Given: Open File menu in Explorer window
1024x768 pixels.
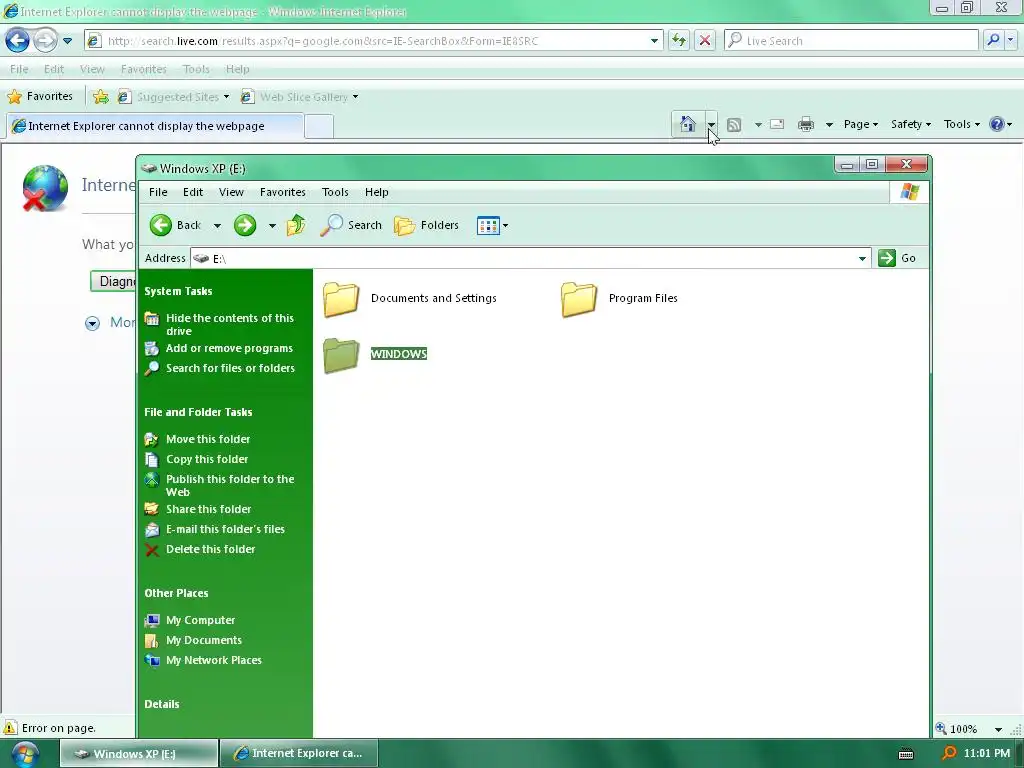Looking at the screenshot, I should point(158,192).
